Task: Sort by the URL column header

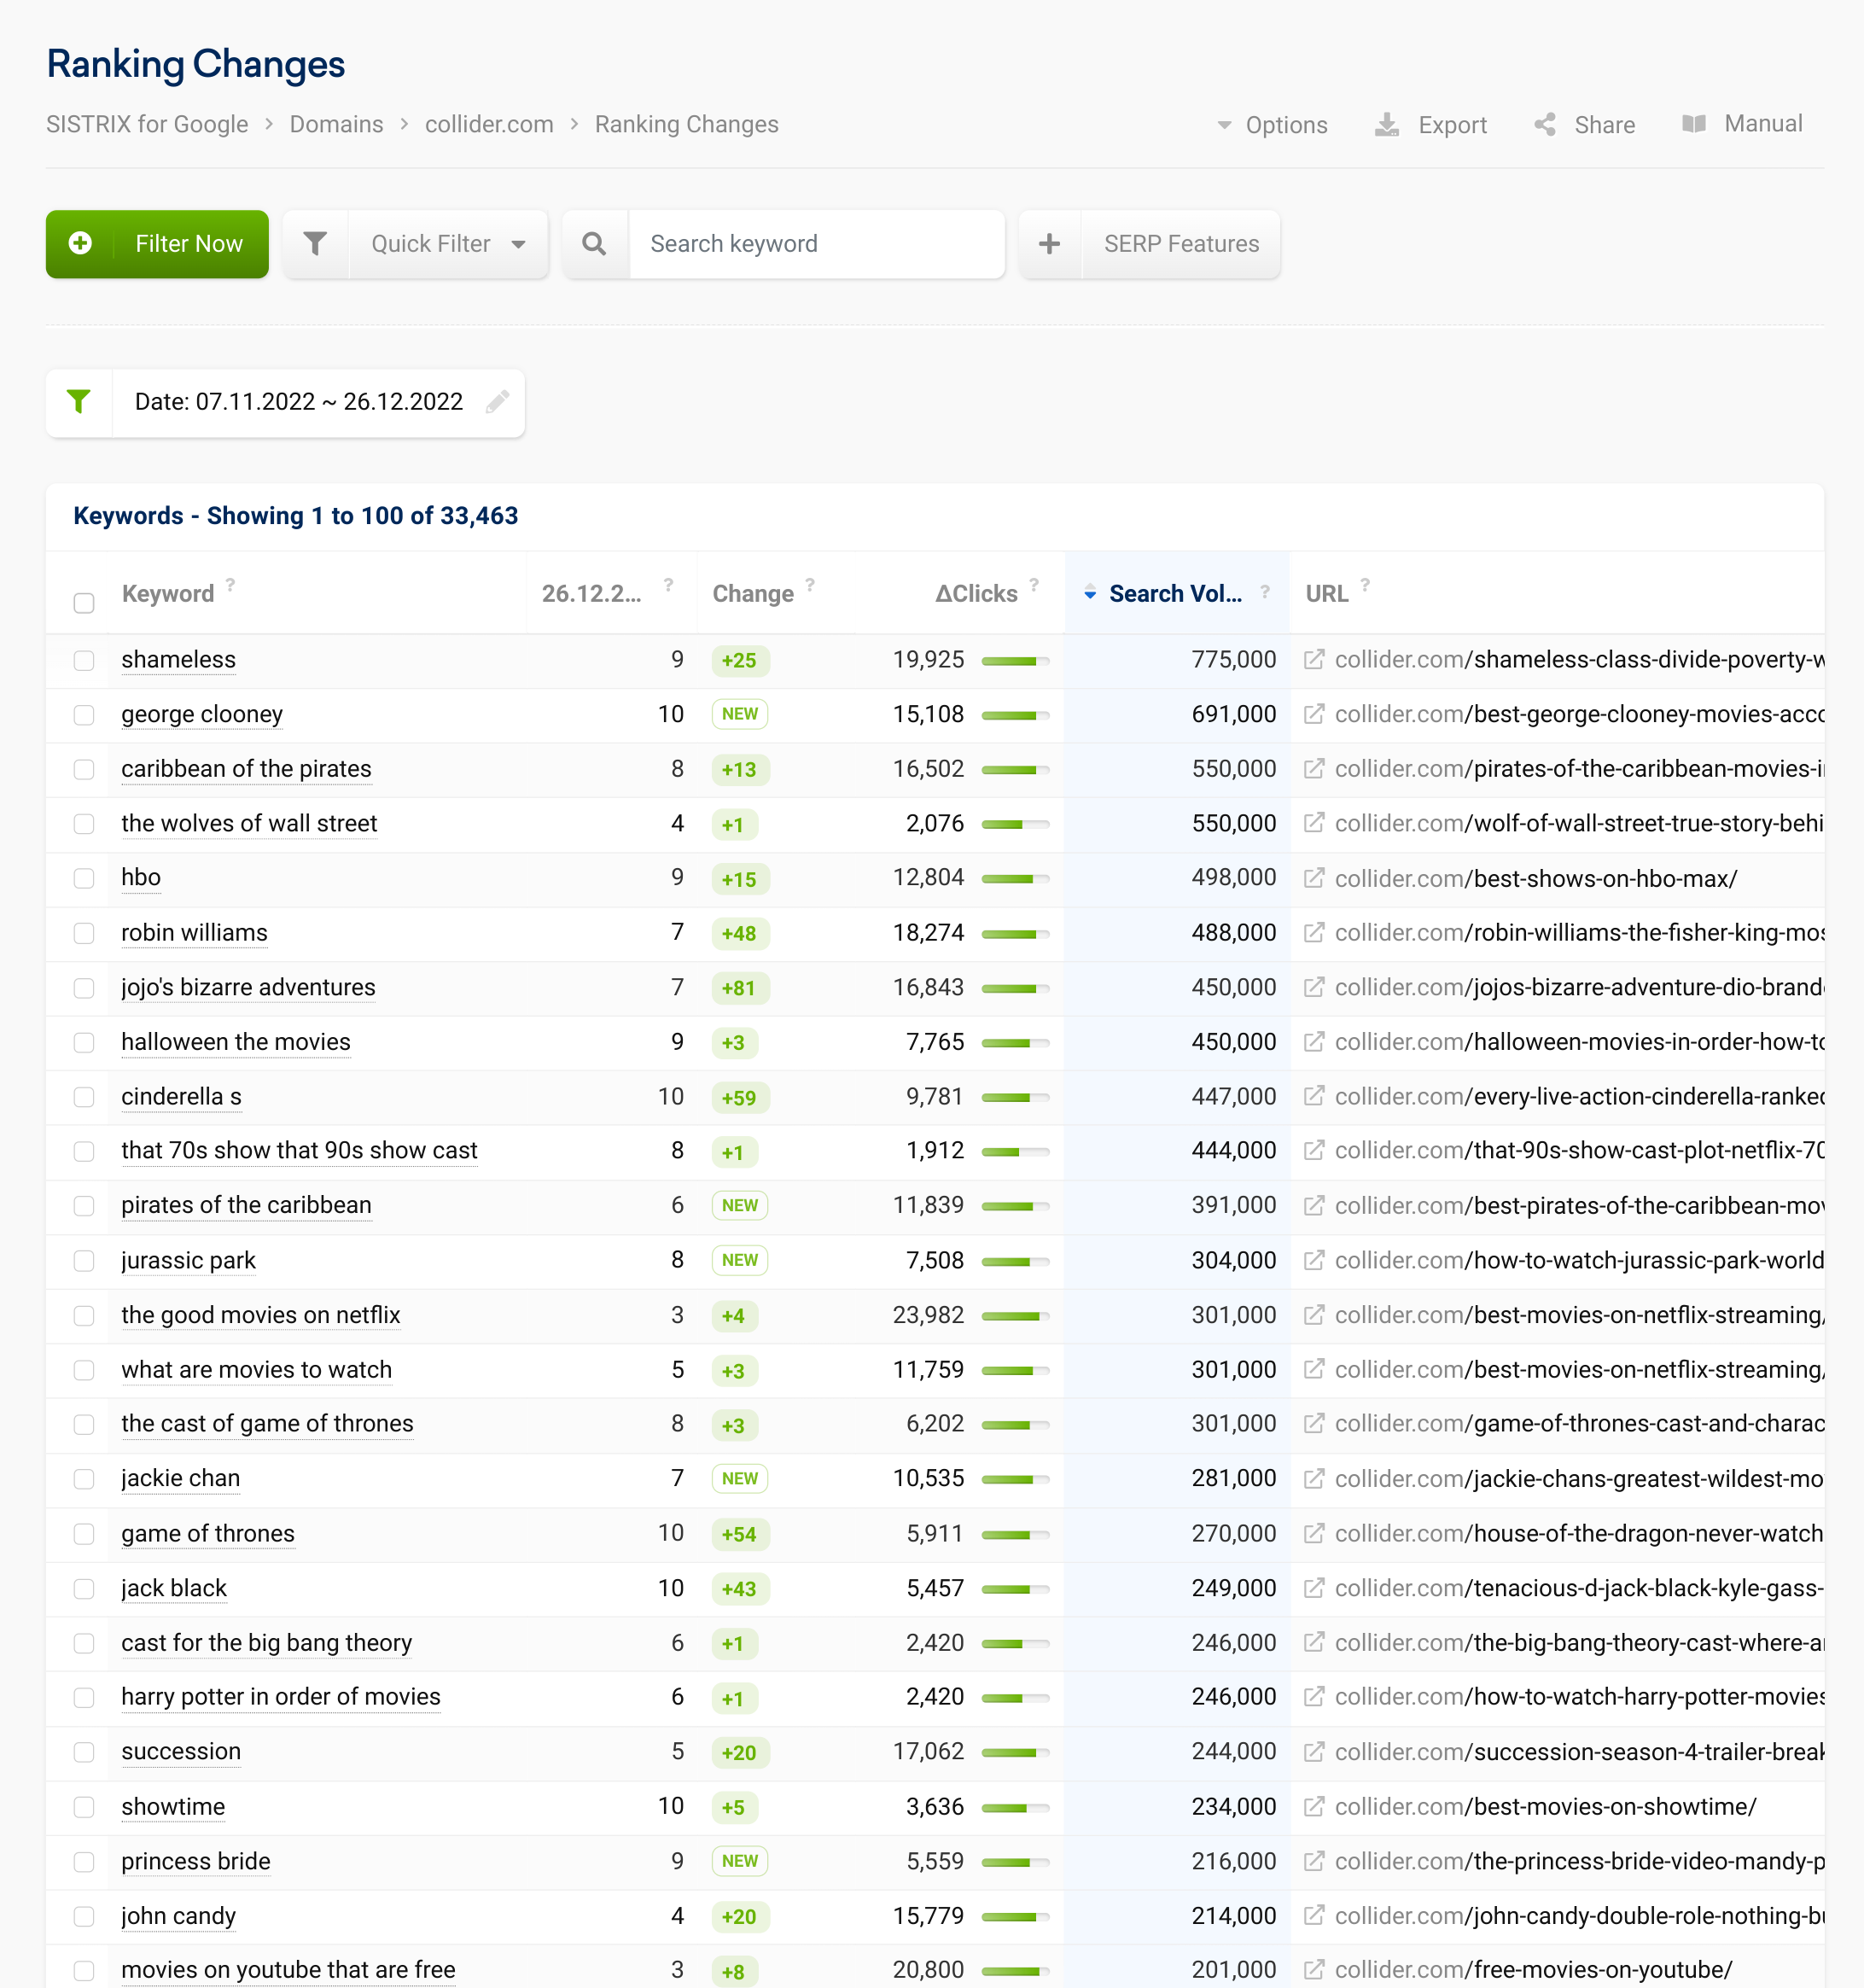Action: pyautogui.click(x=1327, y=594)
